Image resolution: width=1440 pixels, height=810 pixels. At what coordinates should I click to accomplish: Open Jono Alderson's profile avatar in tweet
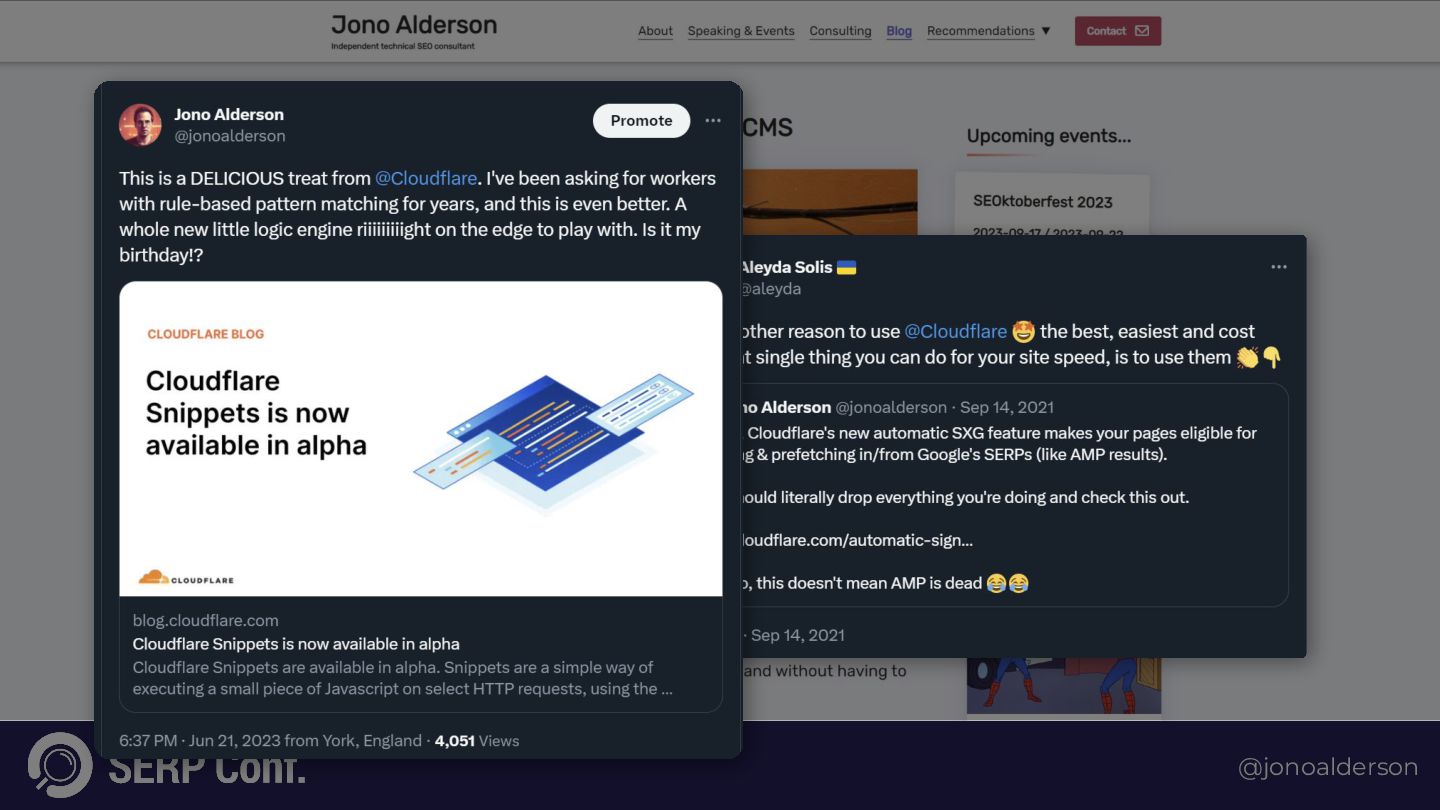[140, 125]
